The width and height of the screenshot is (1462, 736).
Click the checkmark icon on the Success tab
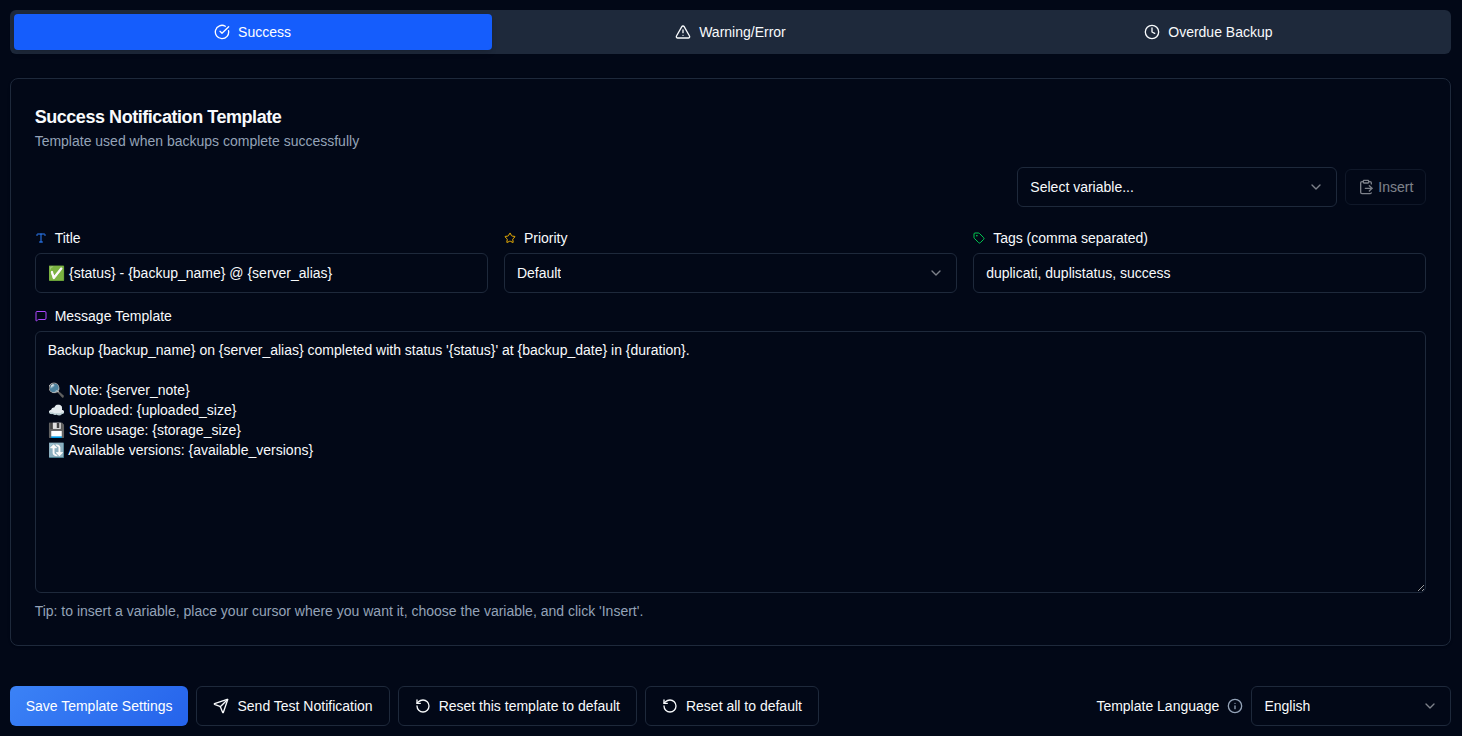[x=221, y=31]
